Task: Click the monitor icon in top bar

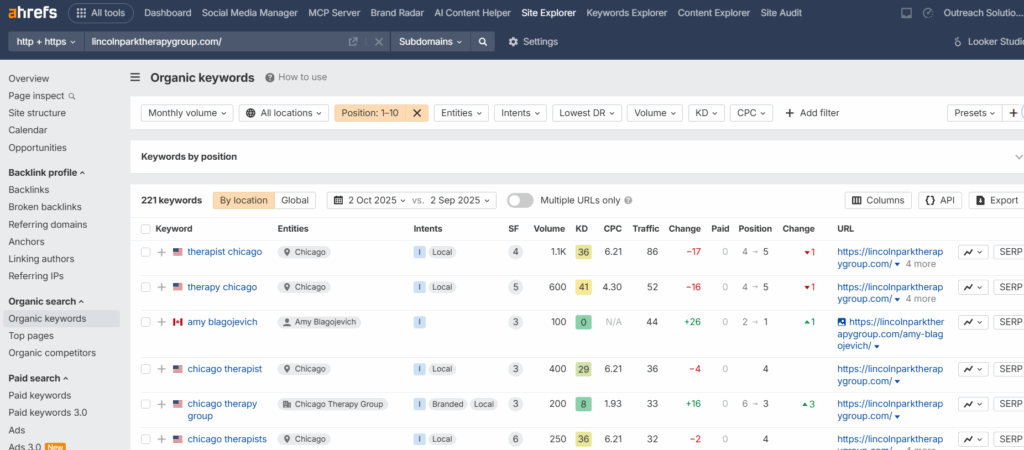Action: click(906, 12)
